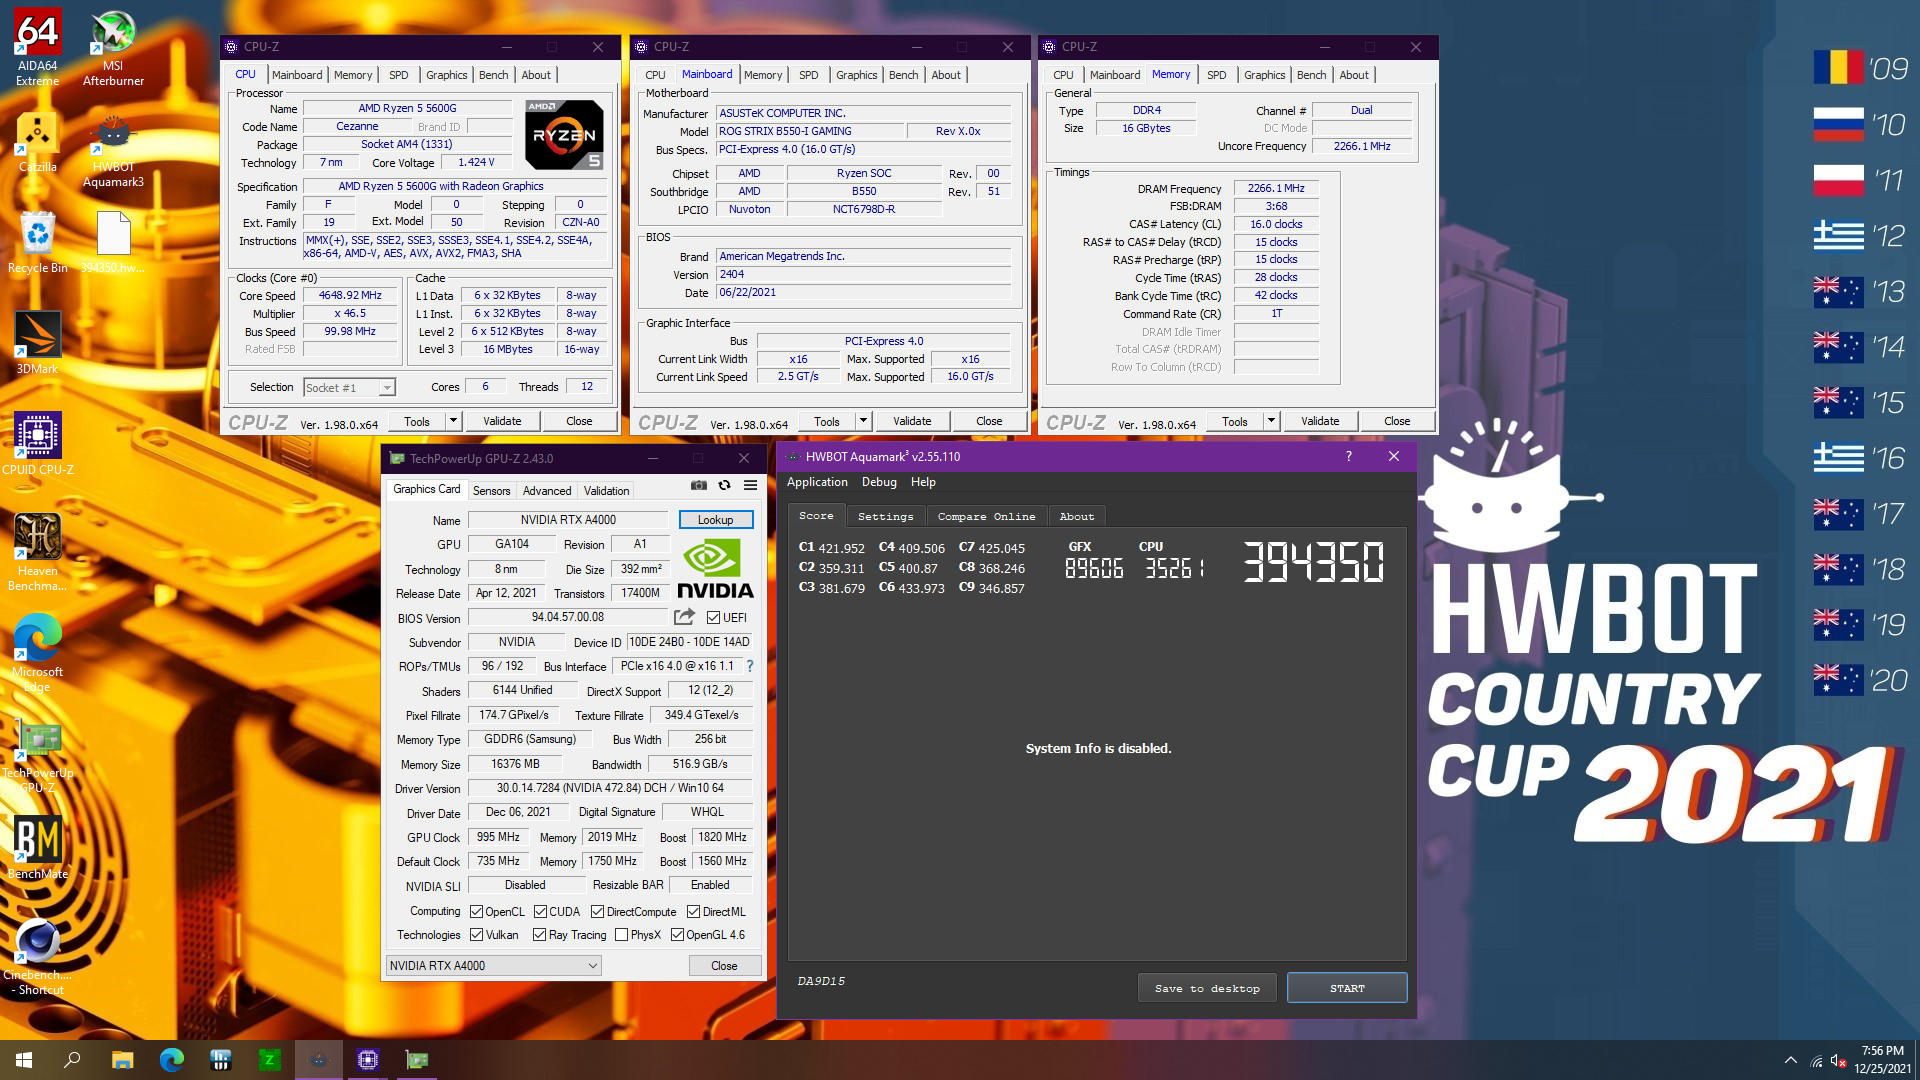Show hidden system tray icons
The image size is (1920, 1080).
[1790, 1060]
